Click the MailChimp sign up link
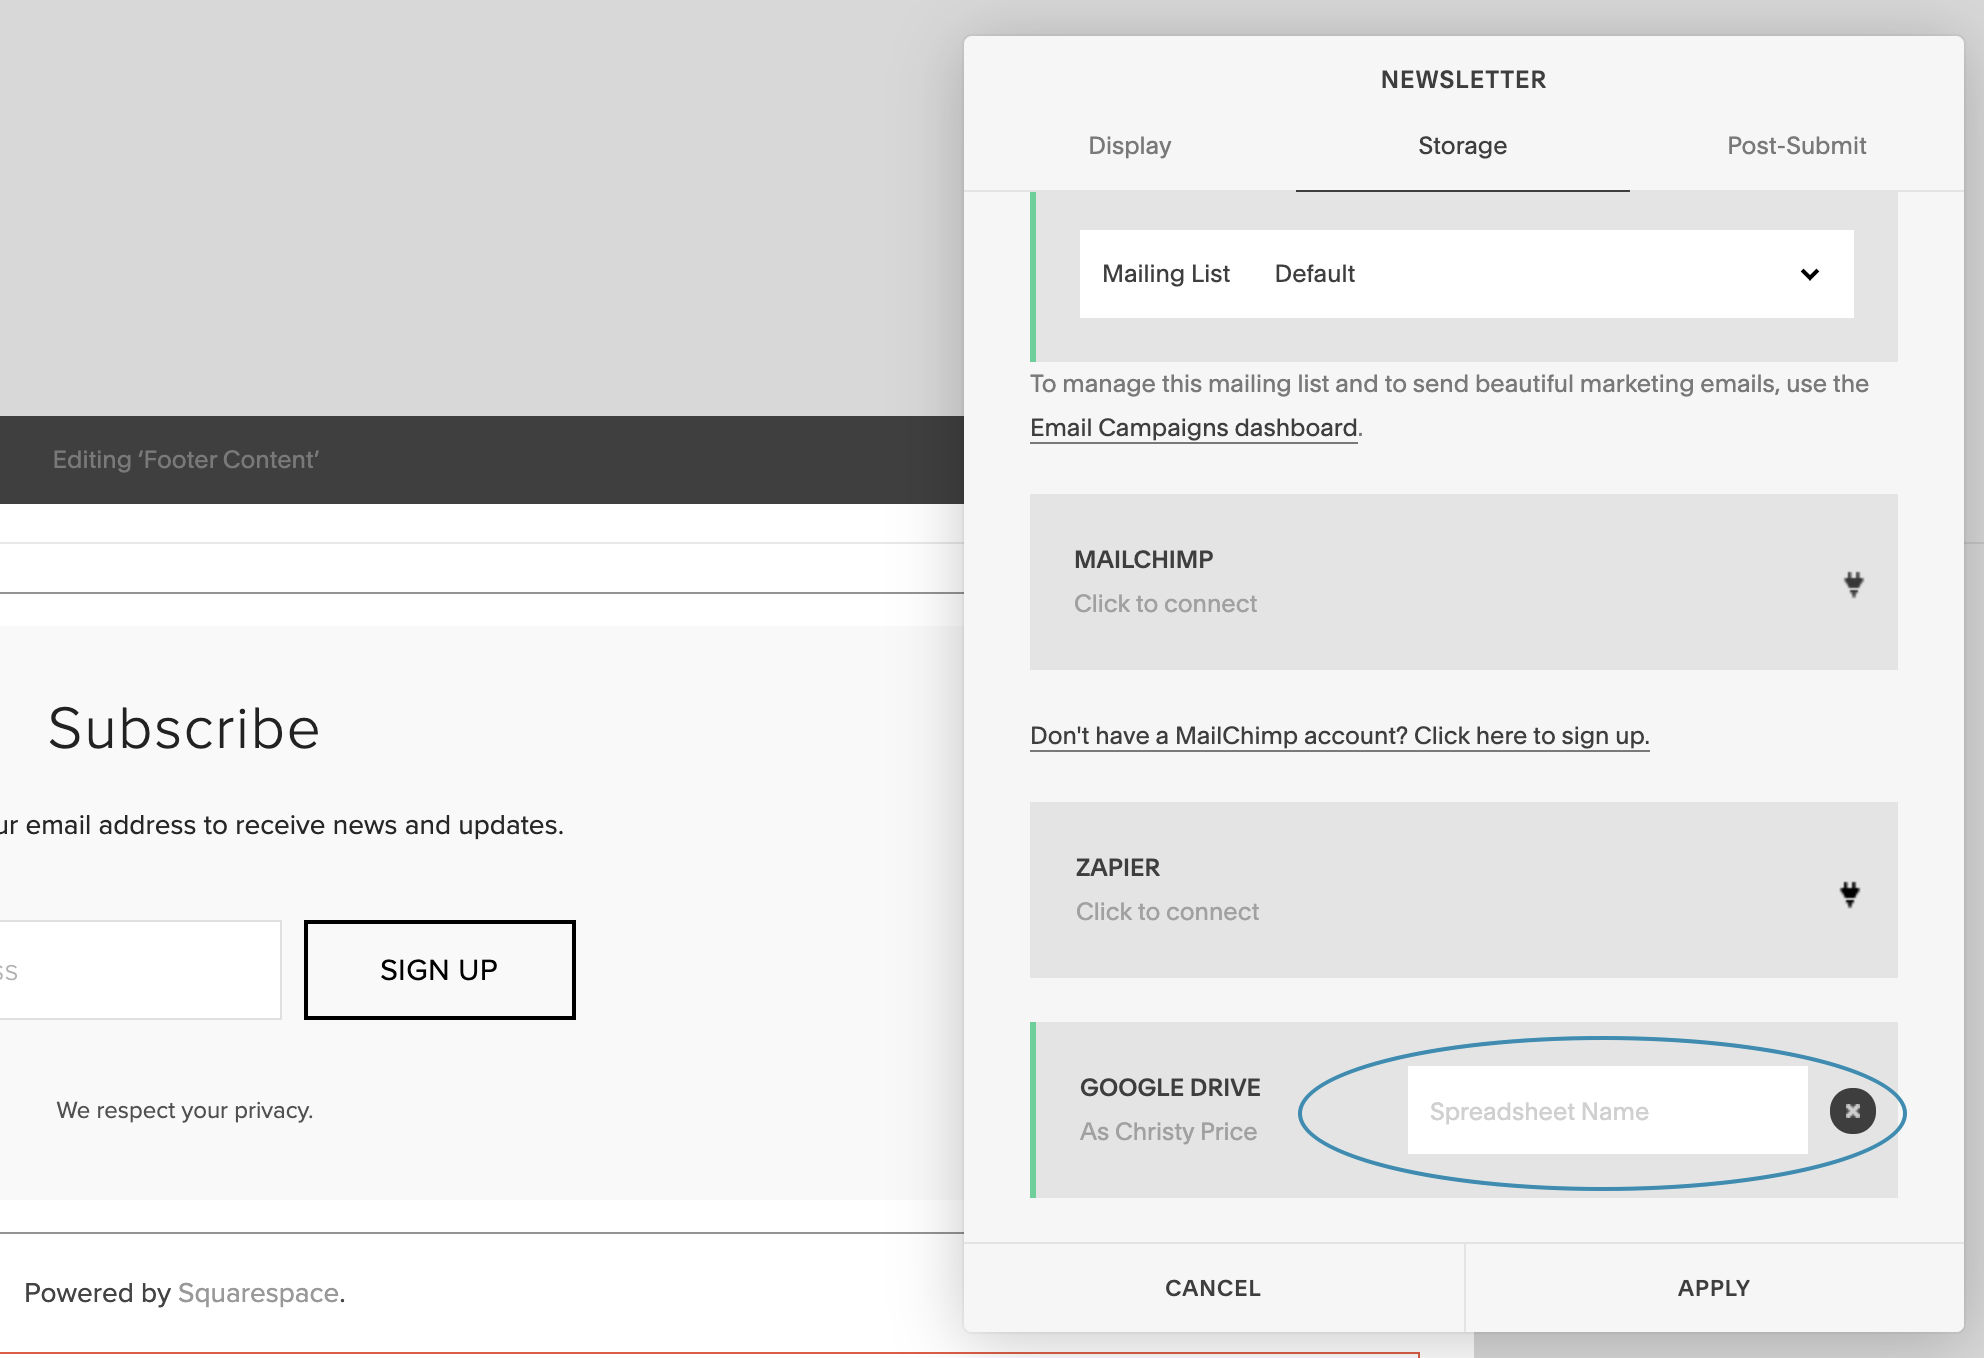Screen dimensions: 1984x1358 point(1339,736)
